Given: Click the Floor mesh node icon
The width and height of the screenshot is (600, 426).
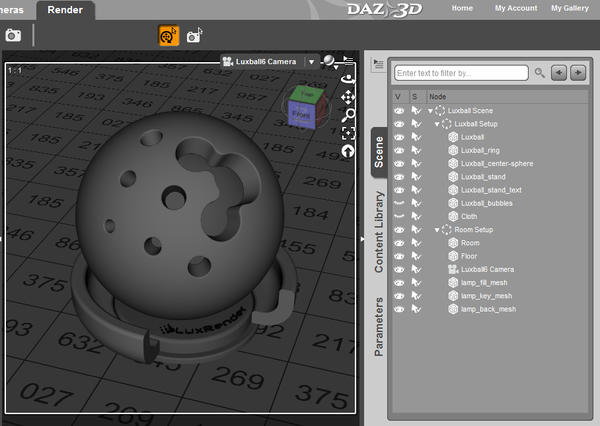Looking at the screenshot, I should 453,256.
